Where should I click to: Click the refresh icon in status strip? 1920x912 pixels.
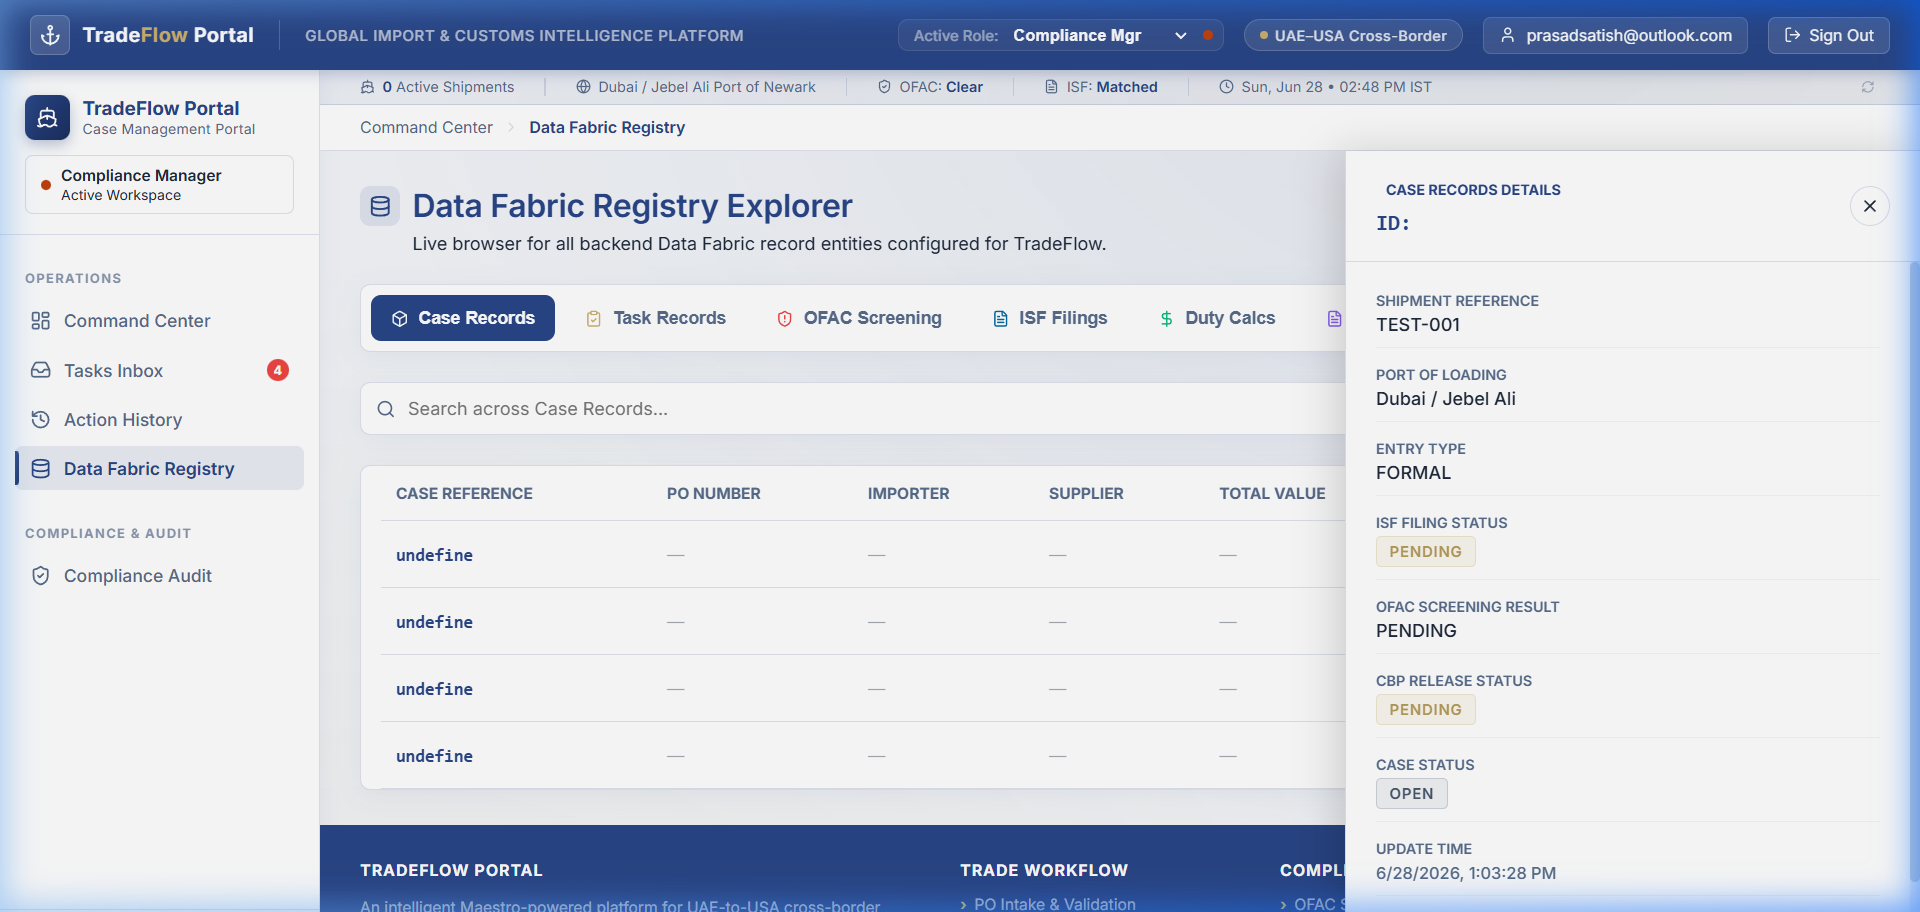pos(1867,87)
